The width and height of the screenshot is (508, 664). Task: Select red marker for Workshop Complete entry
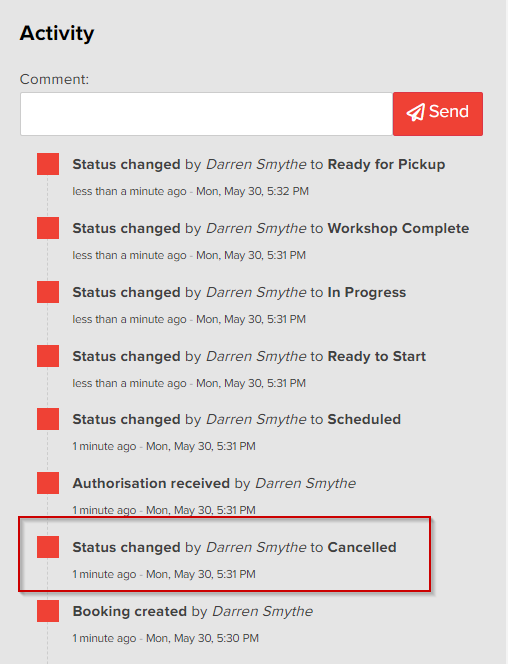pos(48,228)
